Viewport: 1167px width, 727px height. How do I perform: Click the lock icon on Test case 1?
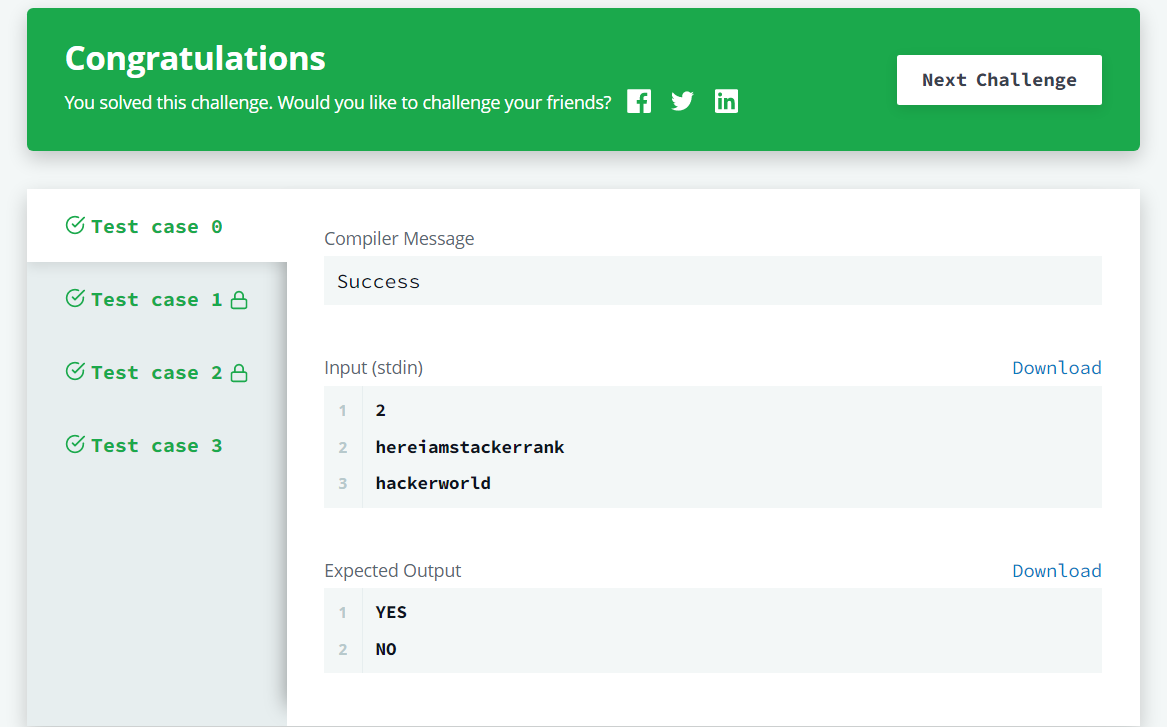(x=239, y=299)
